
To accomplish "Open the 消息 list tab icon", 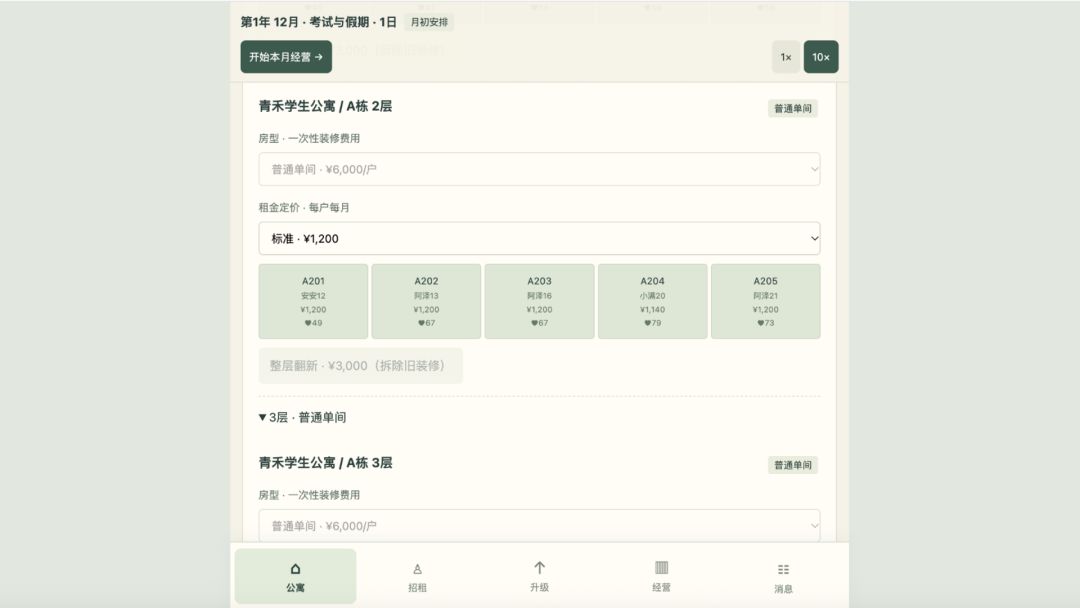I will click(783, 569).
